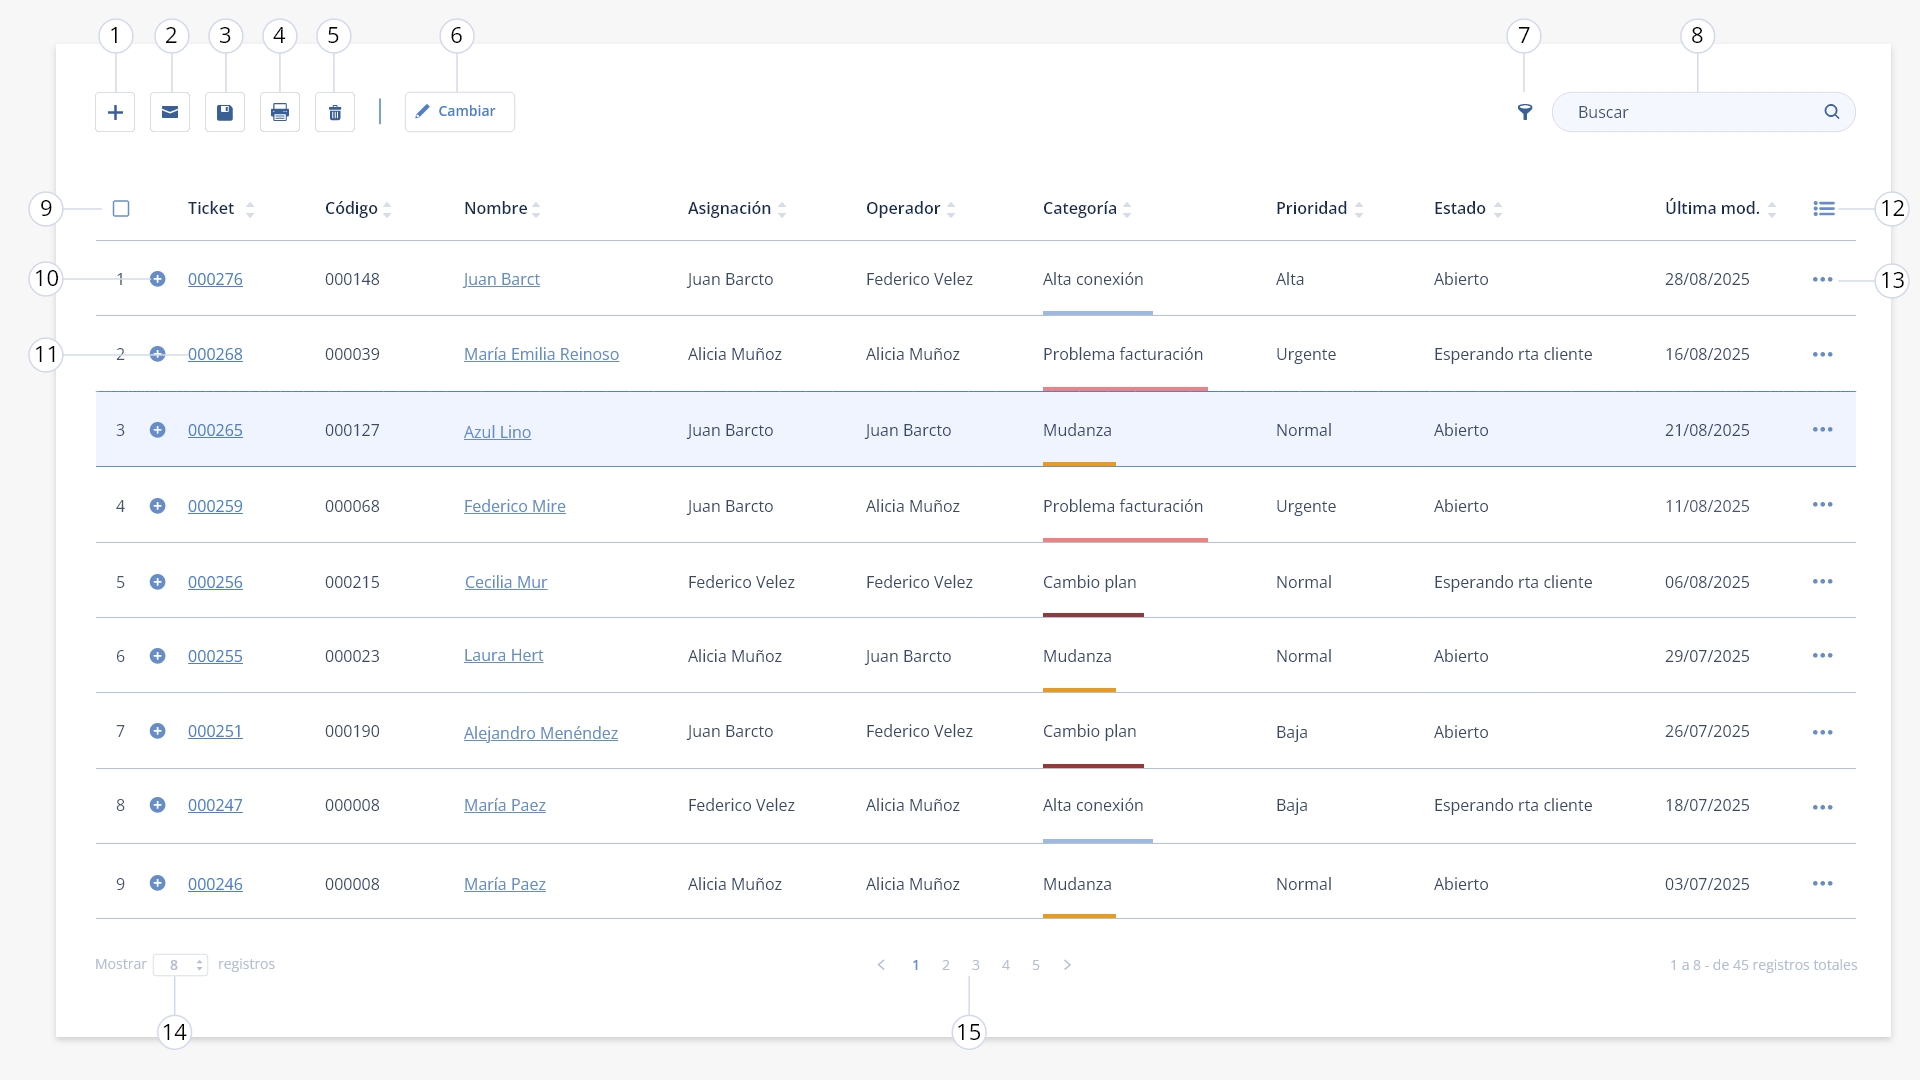Open María Emilia Reinoso name link
The image size is (1920, 1080).
click(541, 354)
